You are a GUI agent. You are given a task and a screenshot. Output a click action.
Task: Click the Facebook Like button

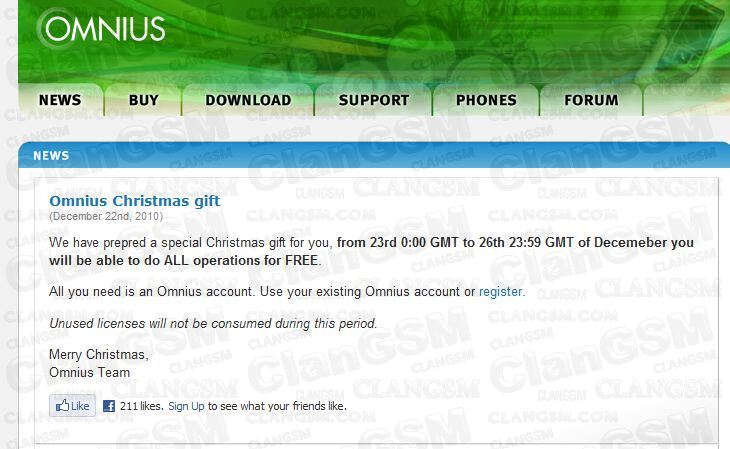pos(73,406)
